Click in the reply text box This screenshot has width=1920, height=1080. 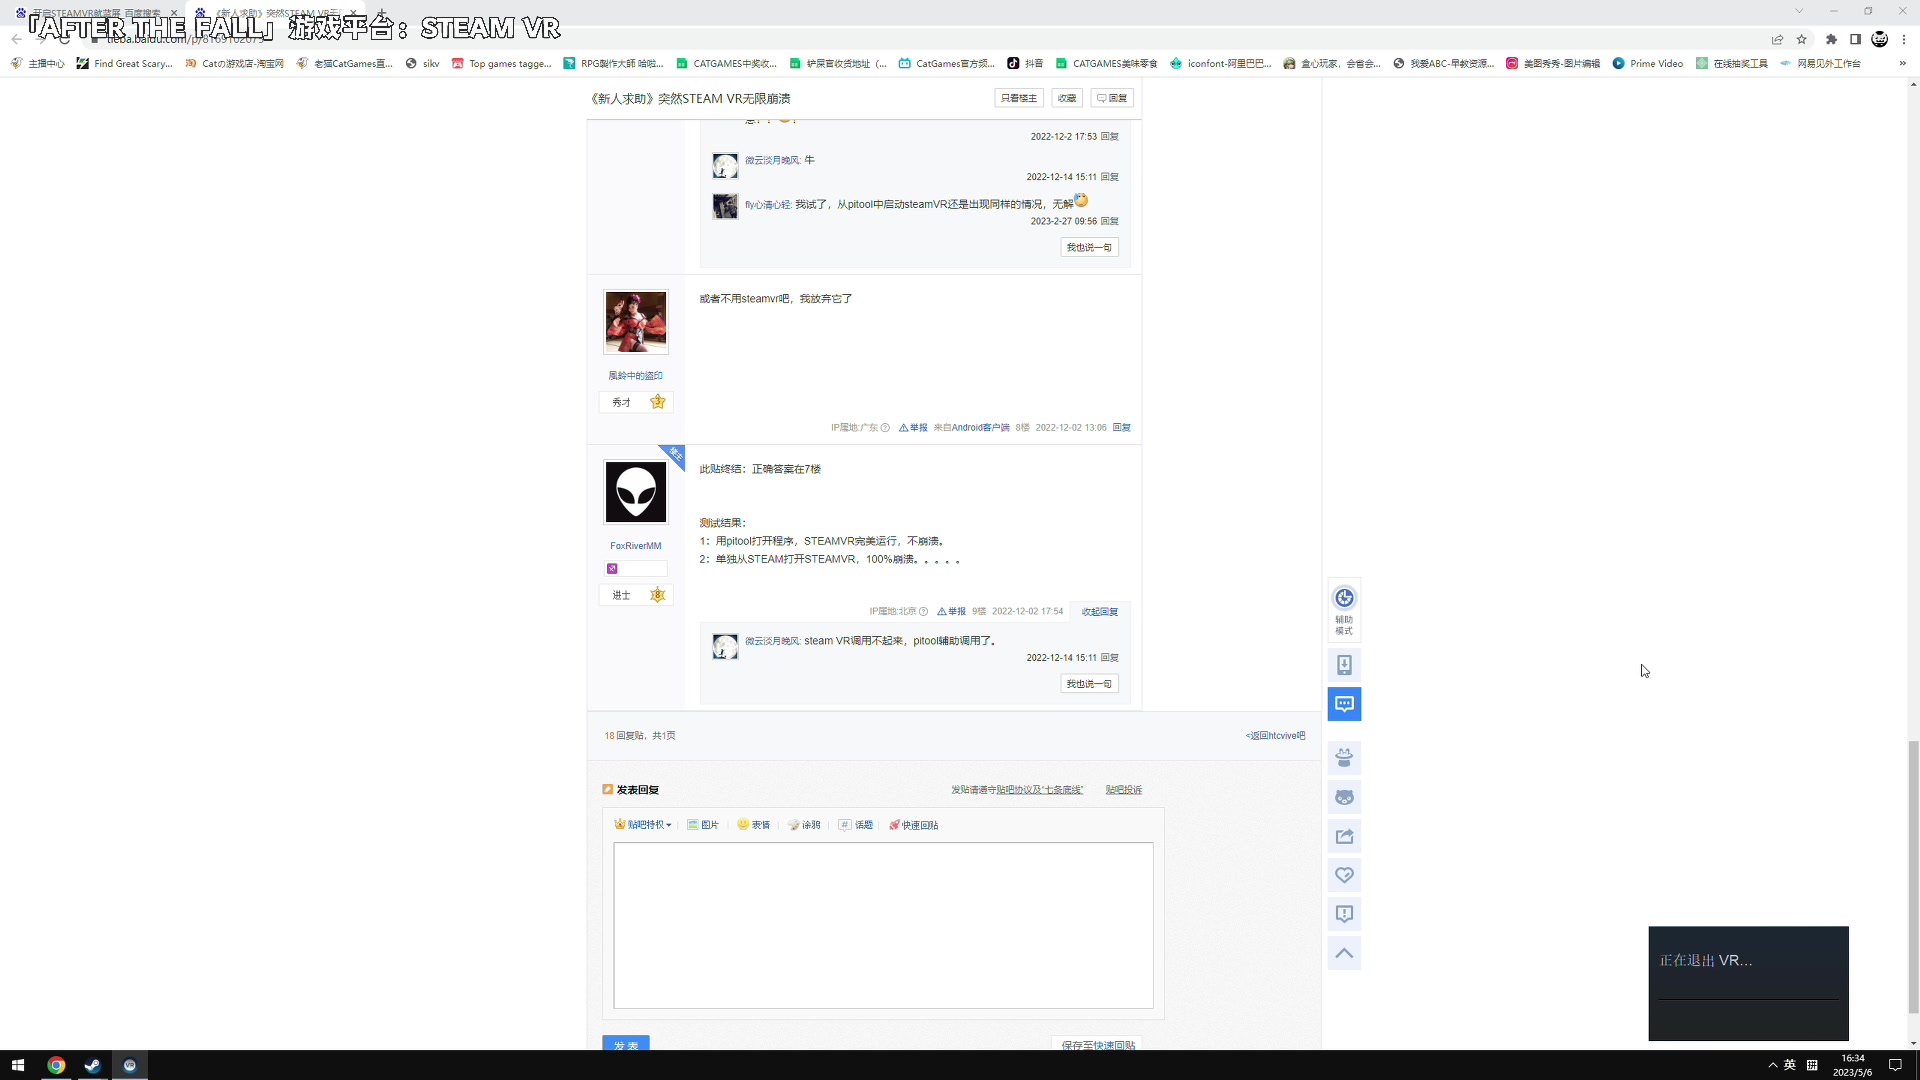point(883,925)
